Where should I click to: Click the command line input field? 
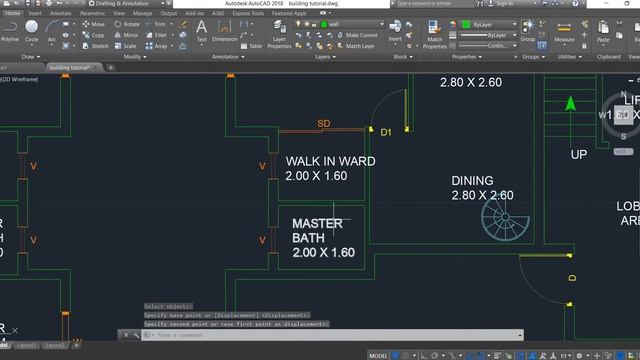point(332,335)
